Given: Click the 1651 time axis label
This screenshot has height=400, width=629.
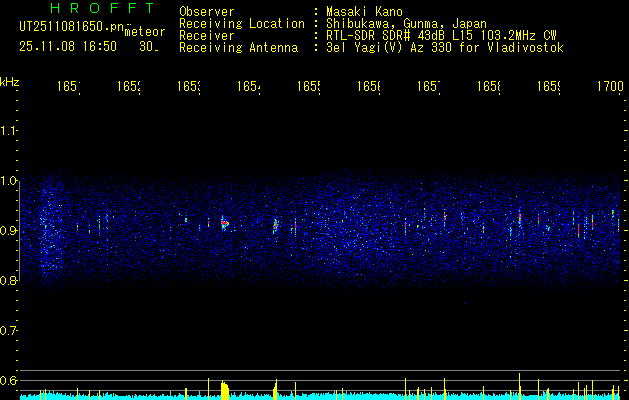Looking at the screenshot, I should [69, 86].
